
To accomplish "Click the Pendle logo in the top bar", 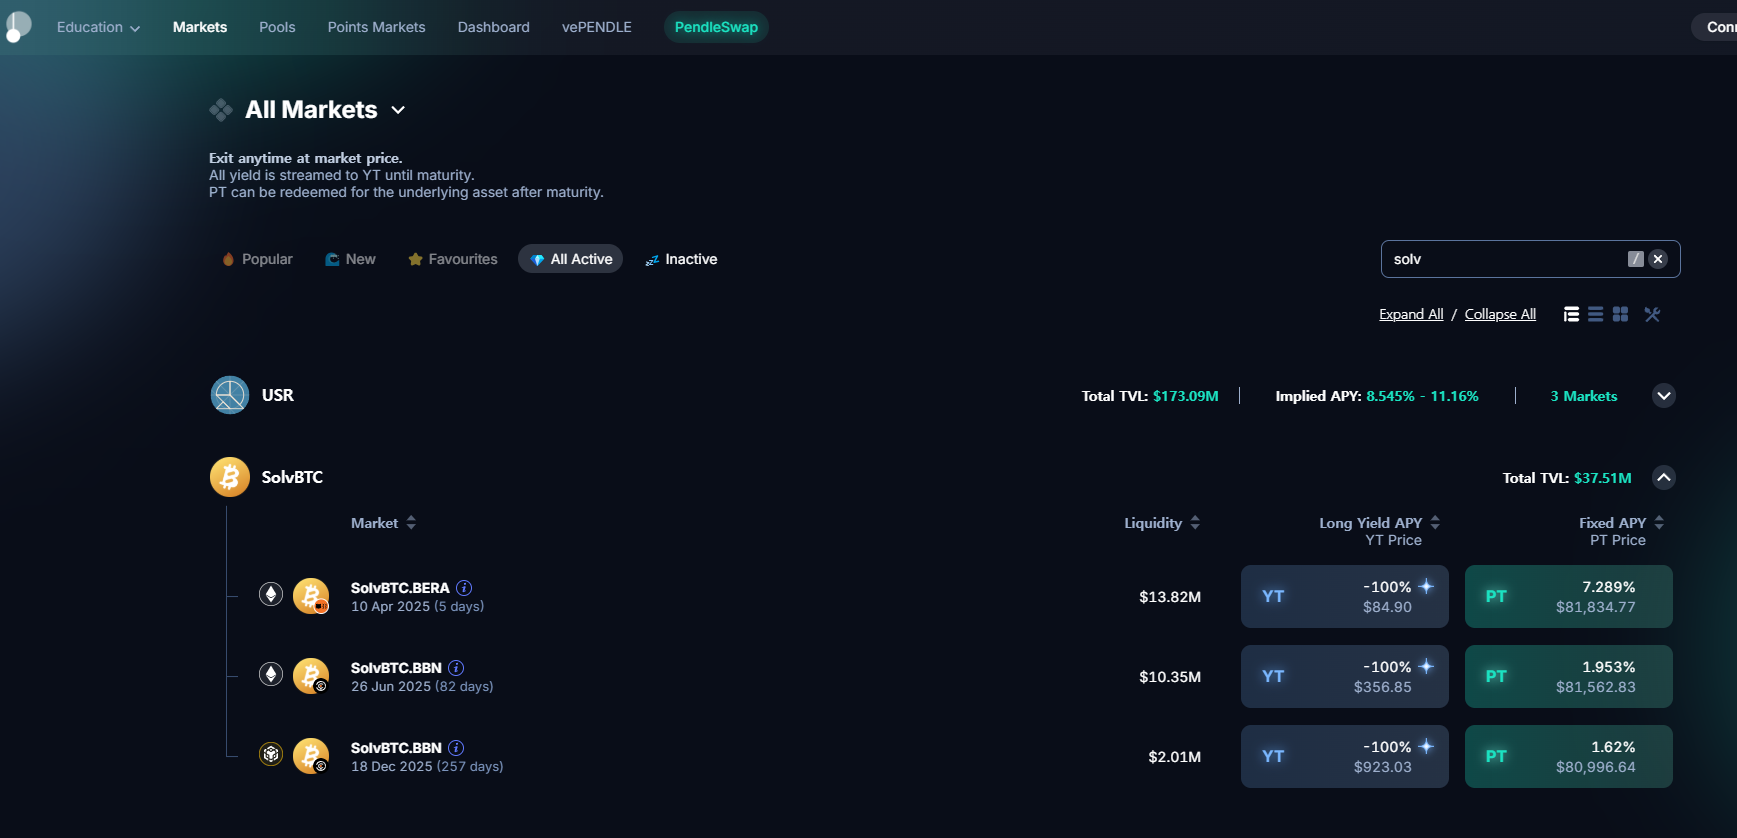I will tap(18, 26).
